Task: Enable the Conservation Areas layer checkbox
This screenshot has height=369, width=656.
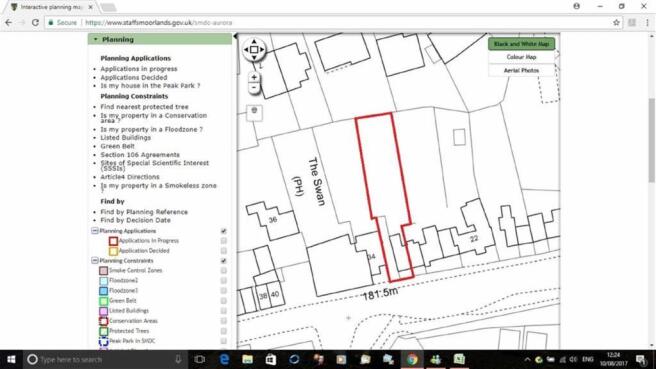Action: pos(223,320)
